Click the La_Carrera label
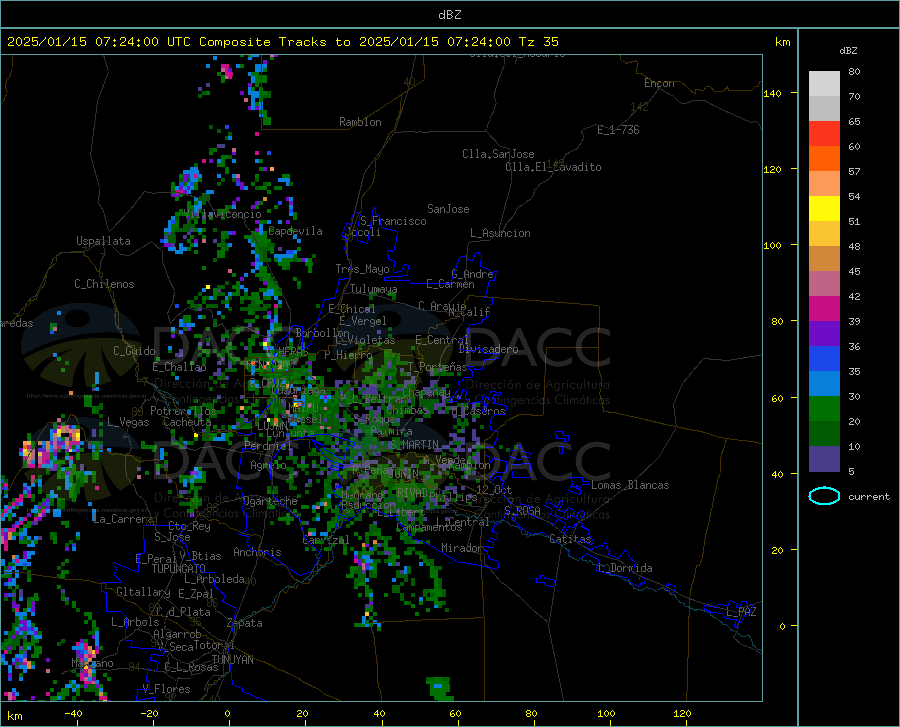The image size is (900, 727). [123, 519]
